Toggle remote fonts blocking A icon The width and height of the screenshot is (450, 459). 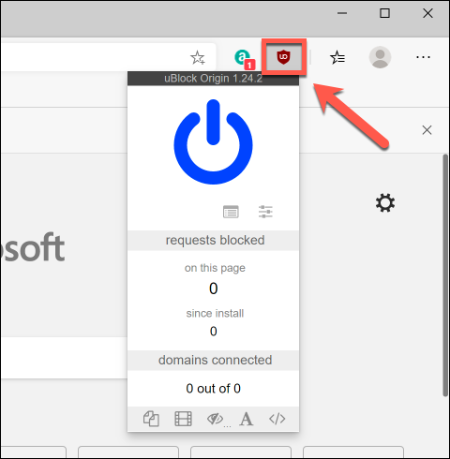pos(246,419)
